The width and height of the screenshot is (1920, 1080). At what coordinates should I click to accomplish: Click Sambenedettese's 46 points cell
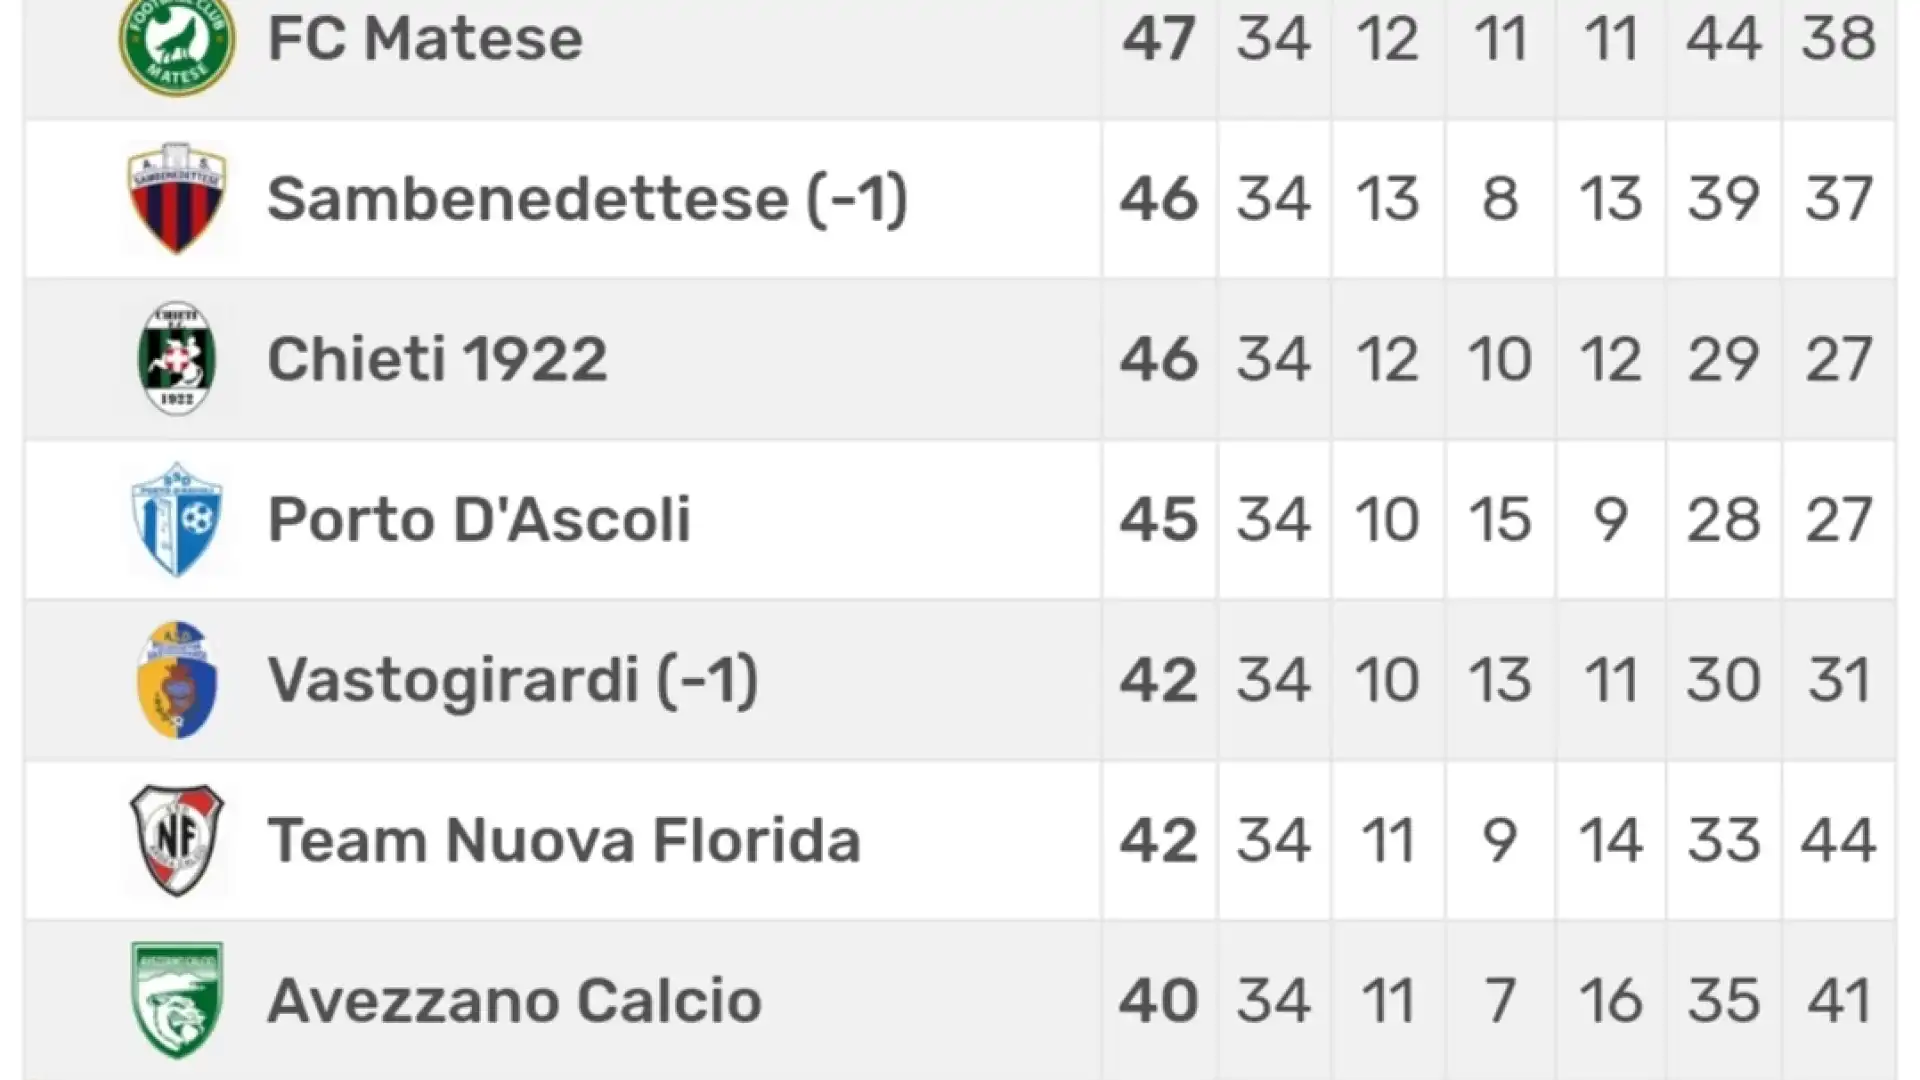pos(1159,199)
